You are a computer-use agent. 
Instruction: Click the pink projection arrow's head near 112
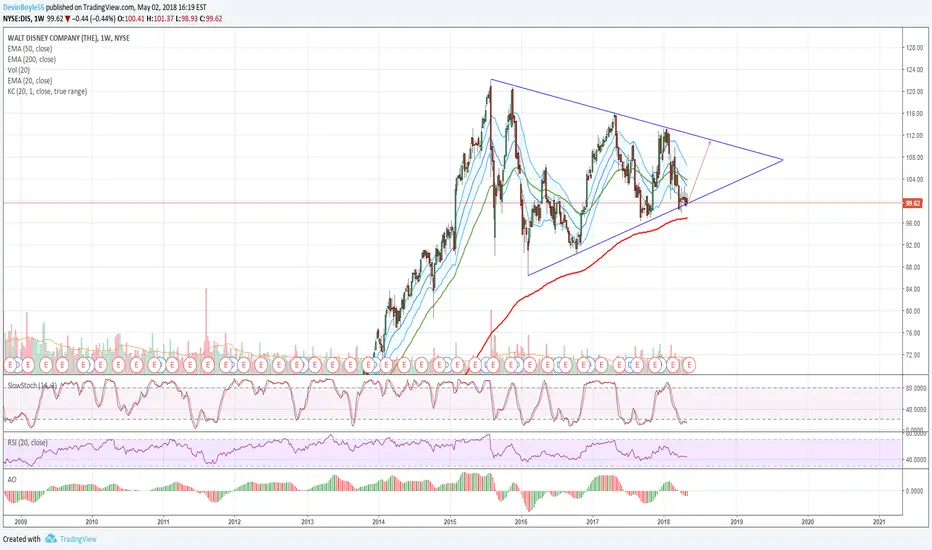[x=710, y=142]
